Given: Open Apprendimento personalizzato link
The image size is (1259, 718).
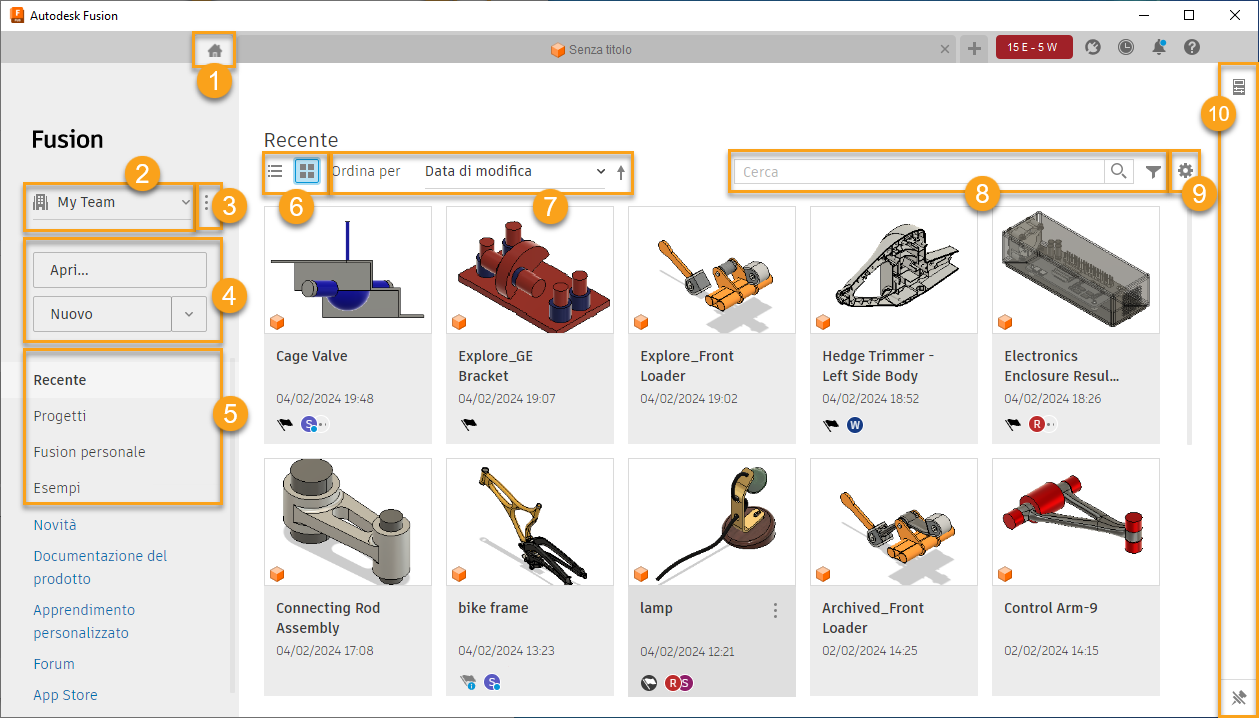Looking at the screenshot, I should click(x=84, y=621).
